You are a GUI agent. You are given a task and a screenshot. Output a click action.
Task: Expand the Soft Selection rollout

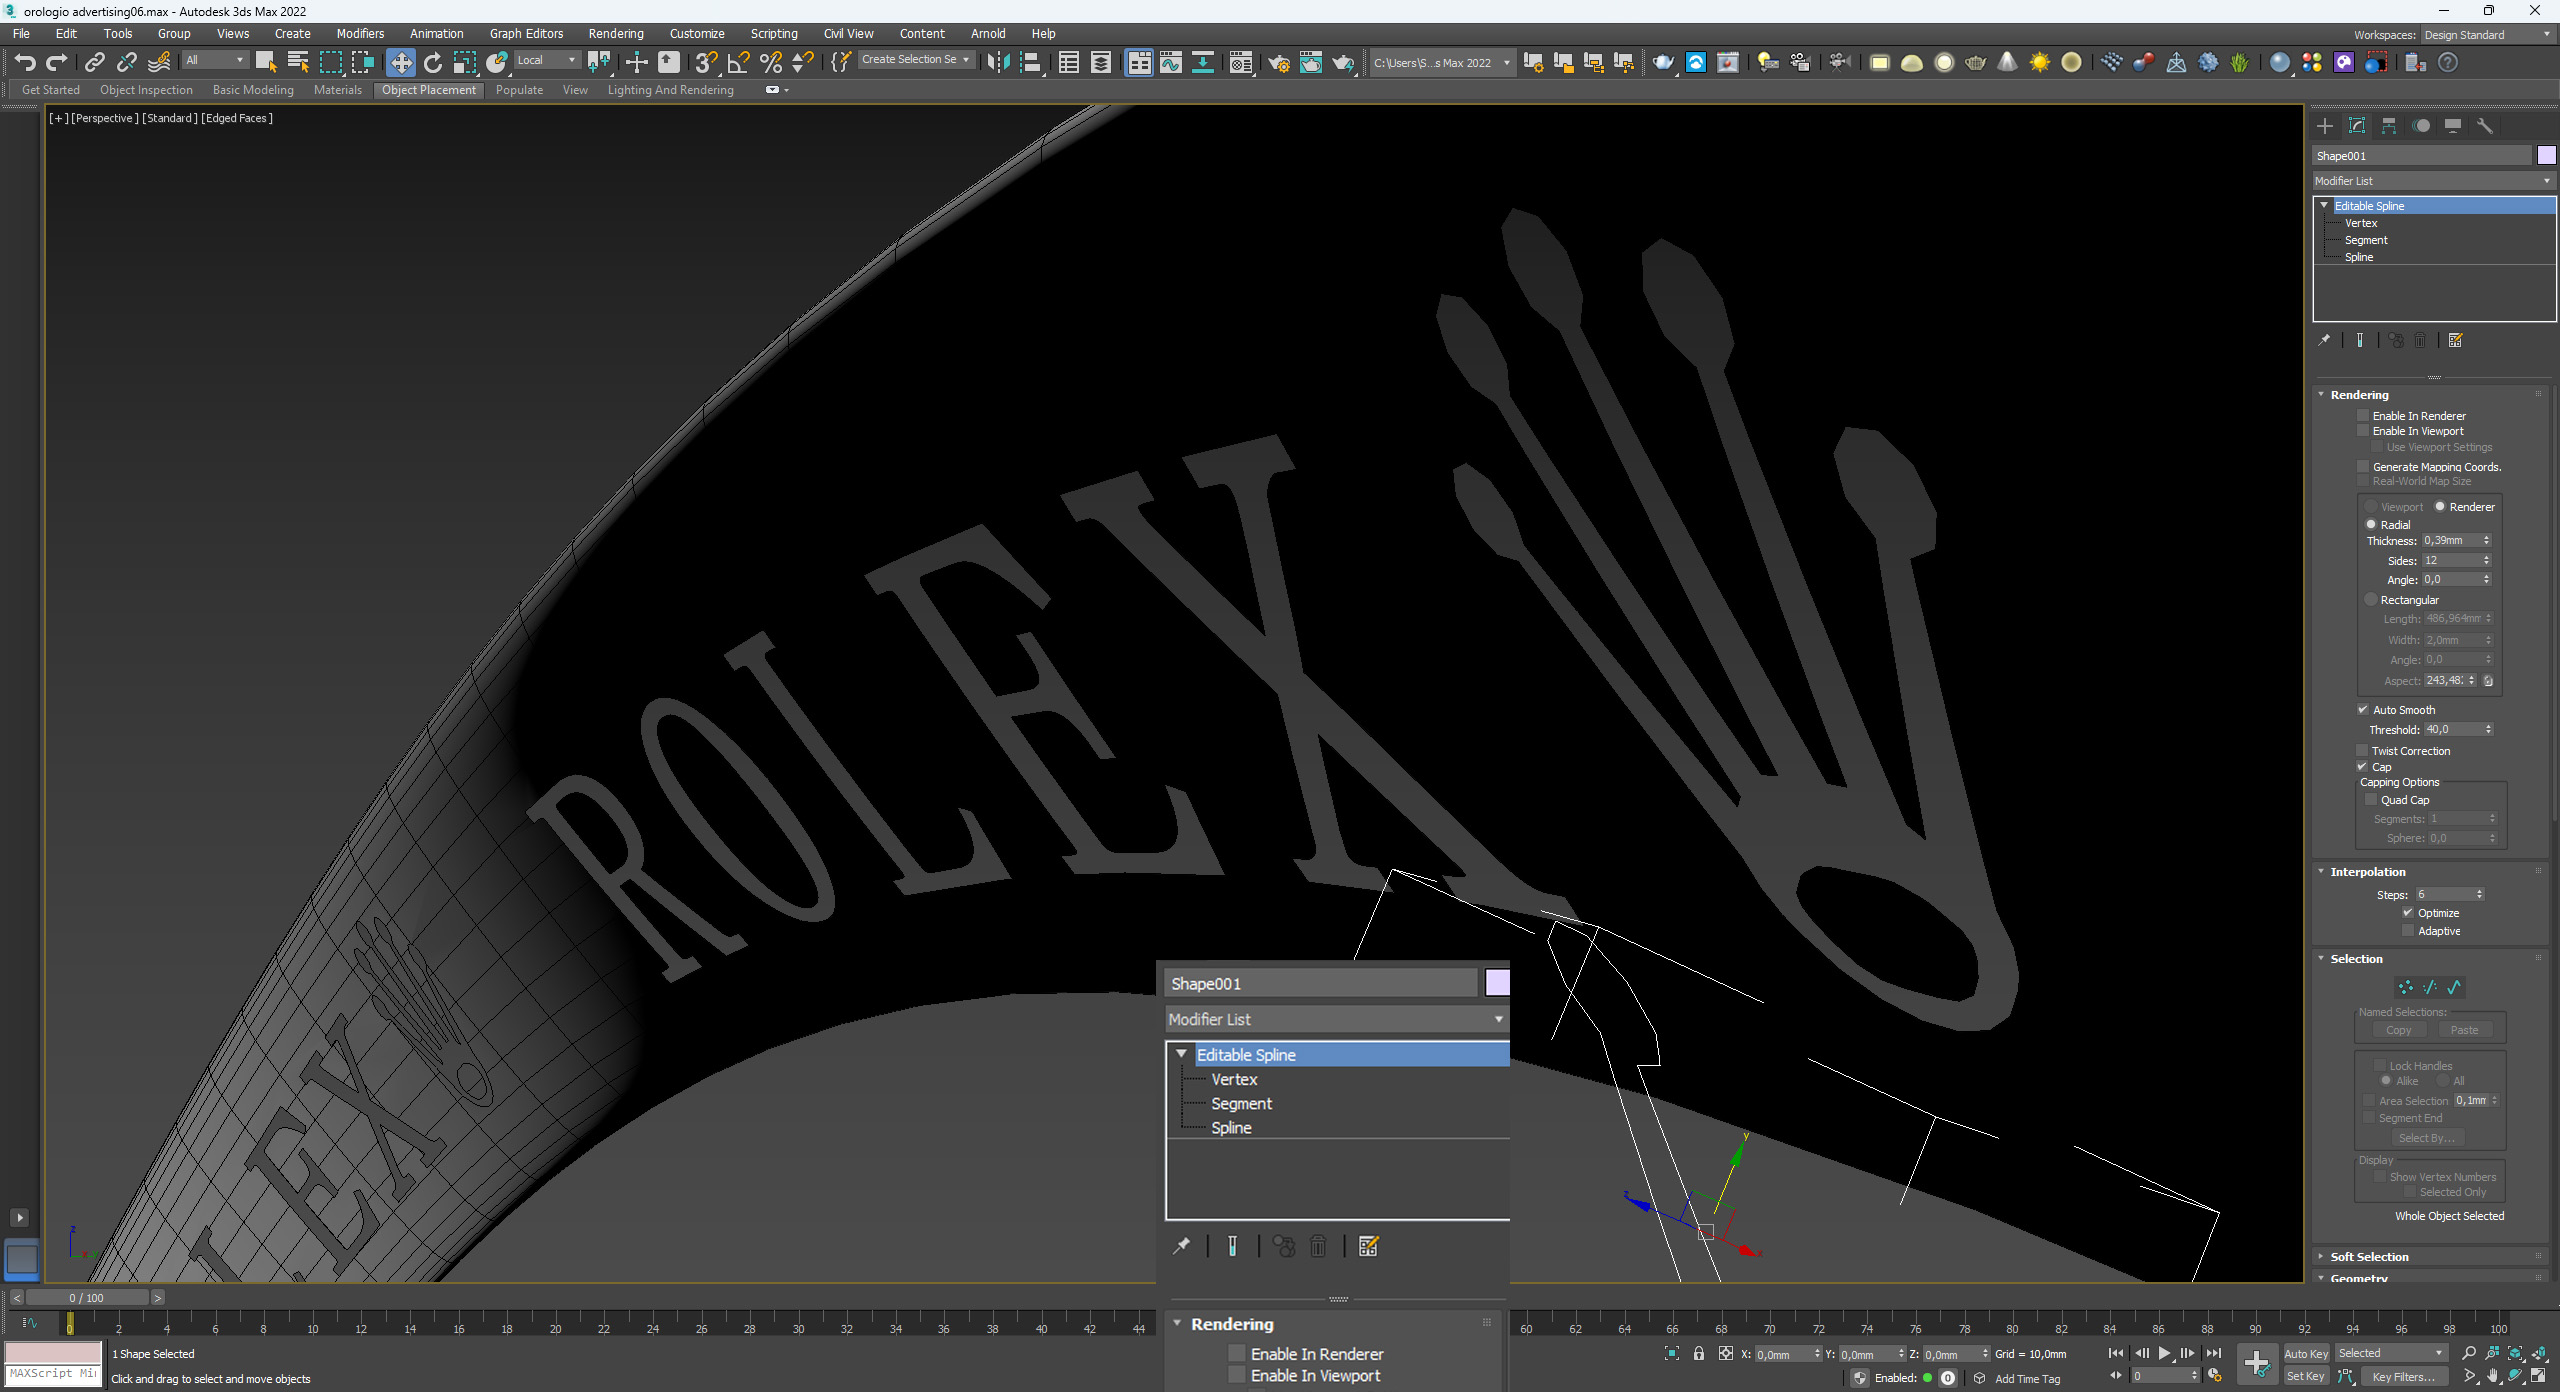[x=2368, y=1257]
